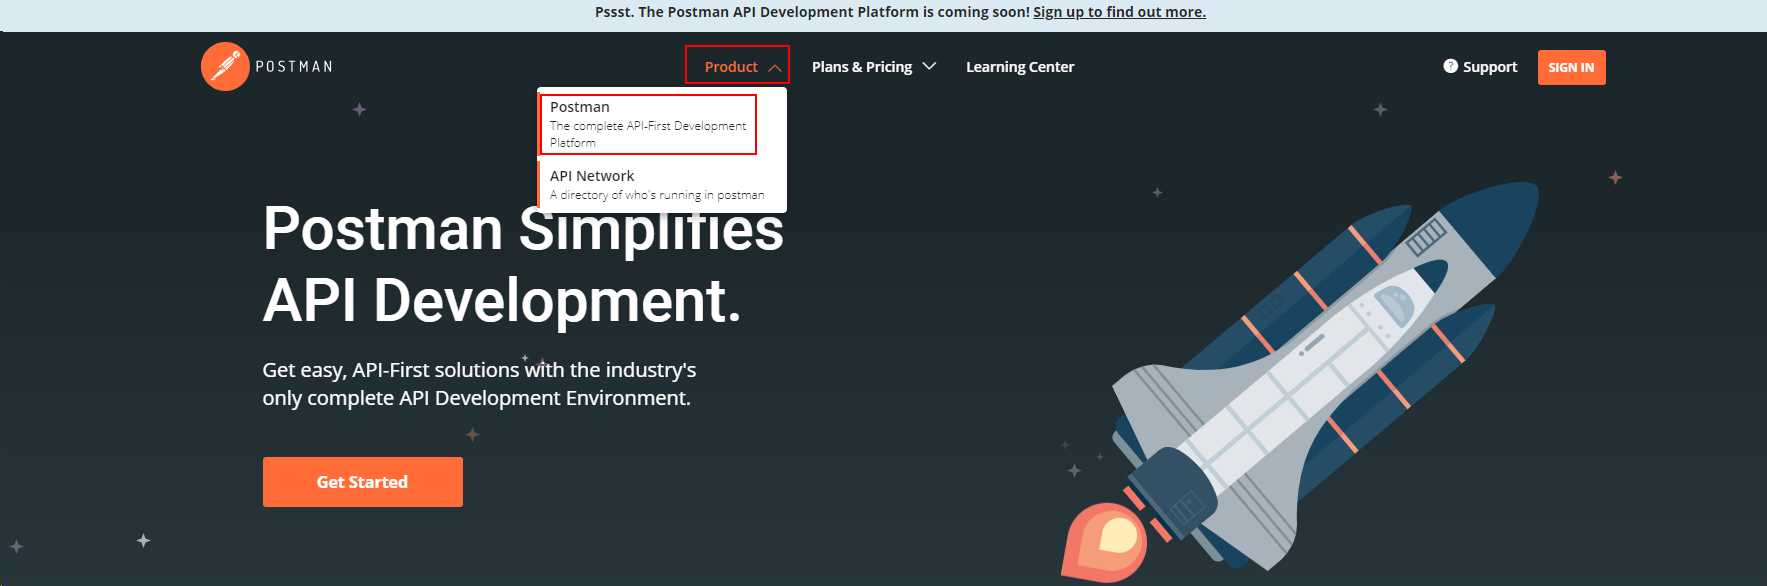Click the Get Started button

tap(363, 482)
